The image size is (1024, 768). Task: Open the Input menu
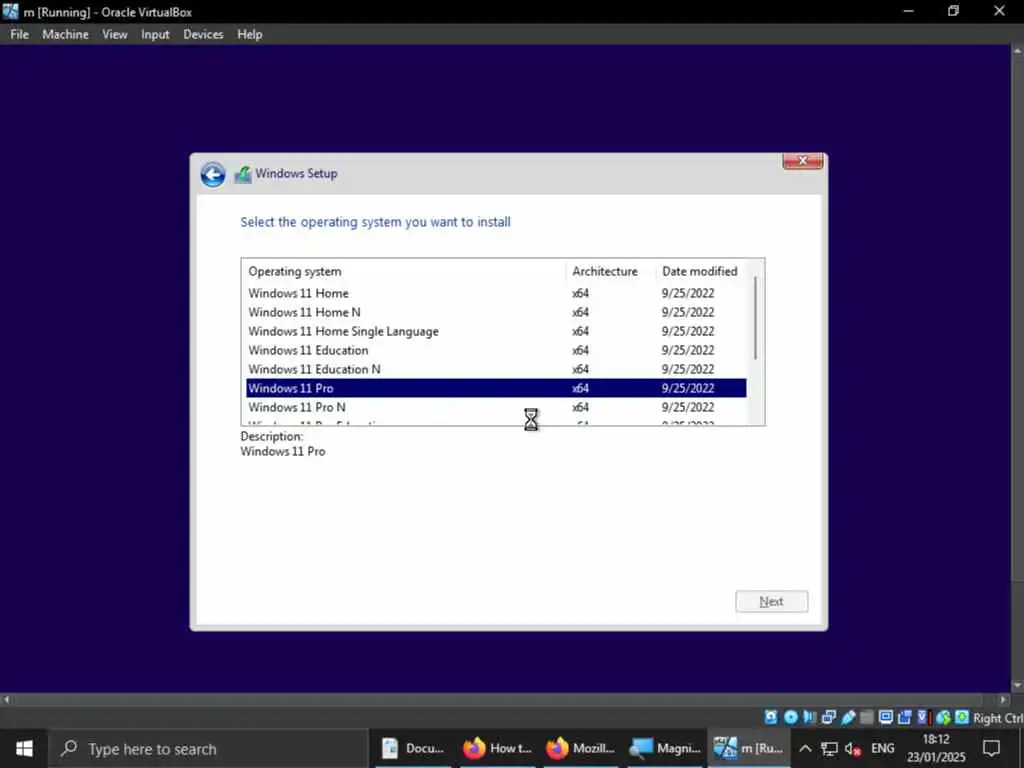pos(155,35)
